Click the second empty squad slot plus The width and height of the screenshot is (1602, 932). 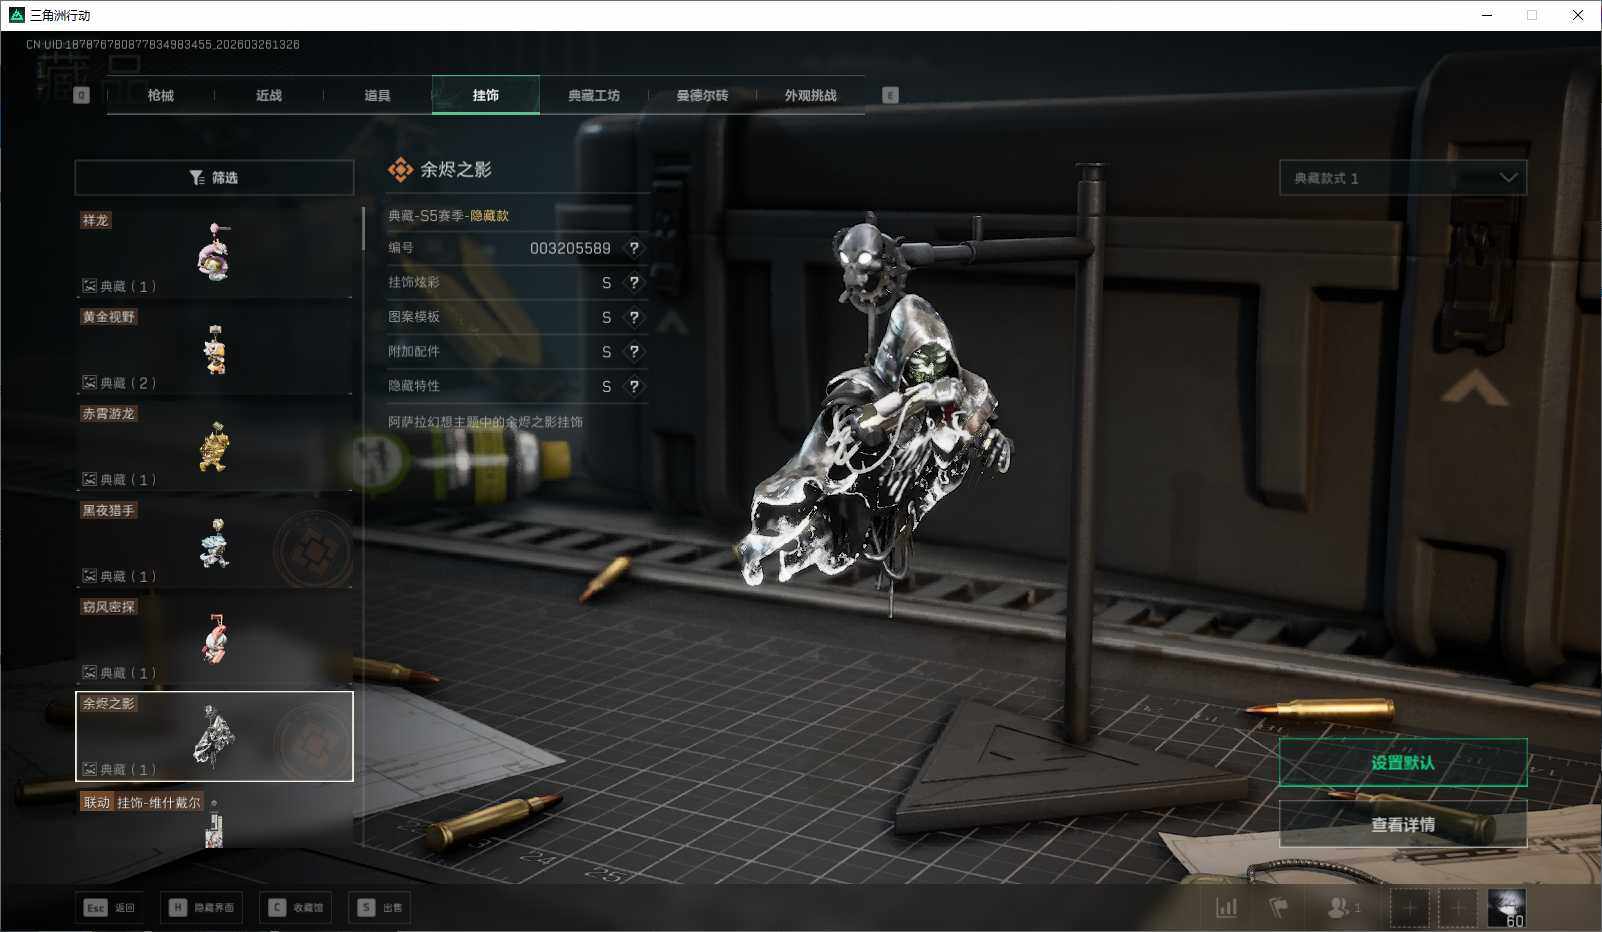1457,908
